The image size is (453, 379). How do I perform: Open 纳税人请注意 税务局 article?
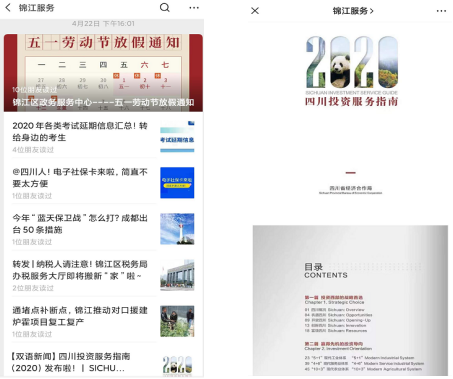(80, 270)
